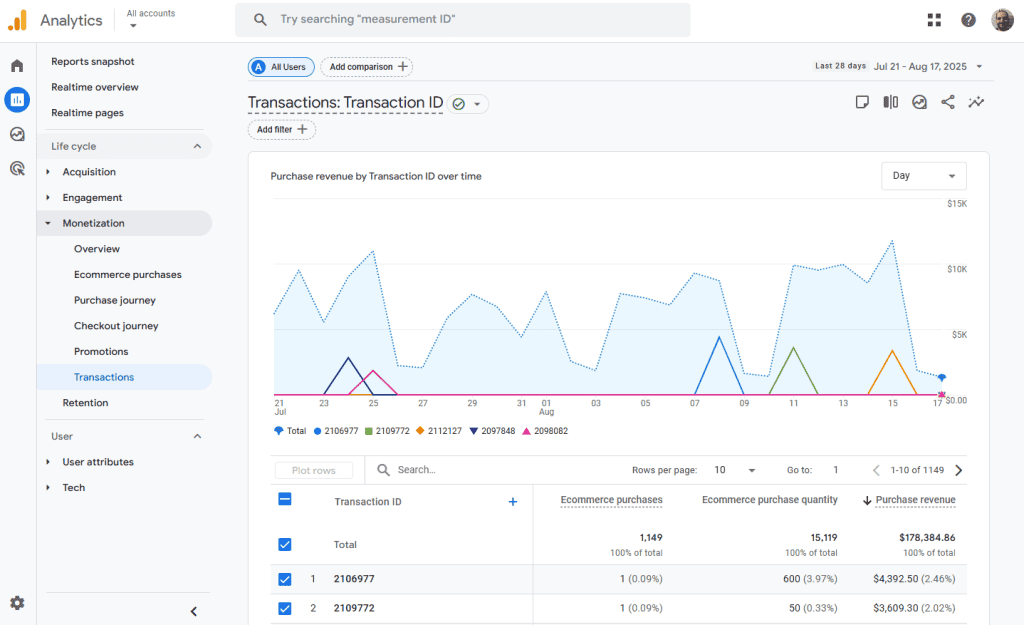Uncheck the Total row checkbox
The image size is (1024, 625).
pos(285,545)
